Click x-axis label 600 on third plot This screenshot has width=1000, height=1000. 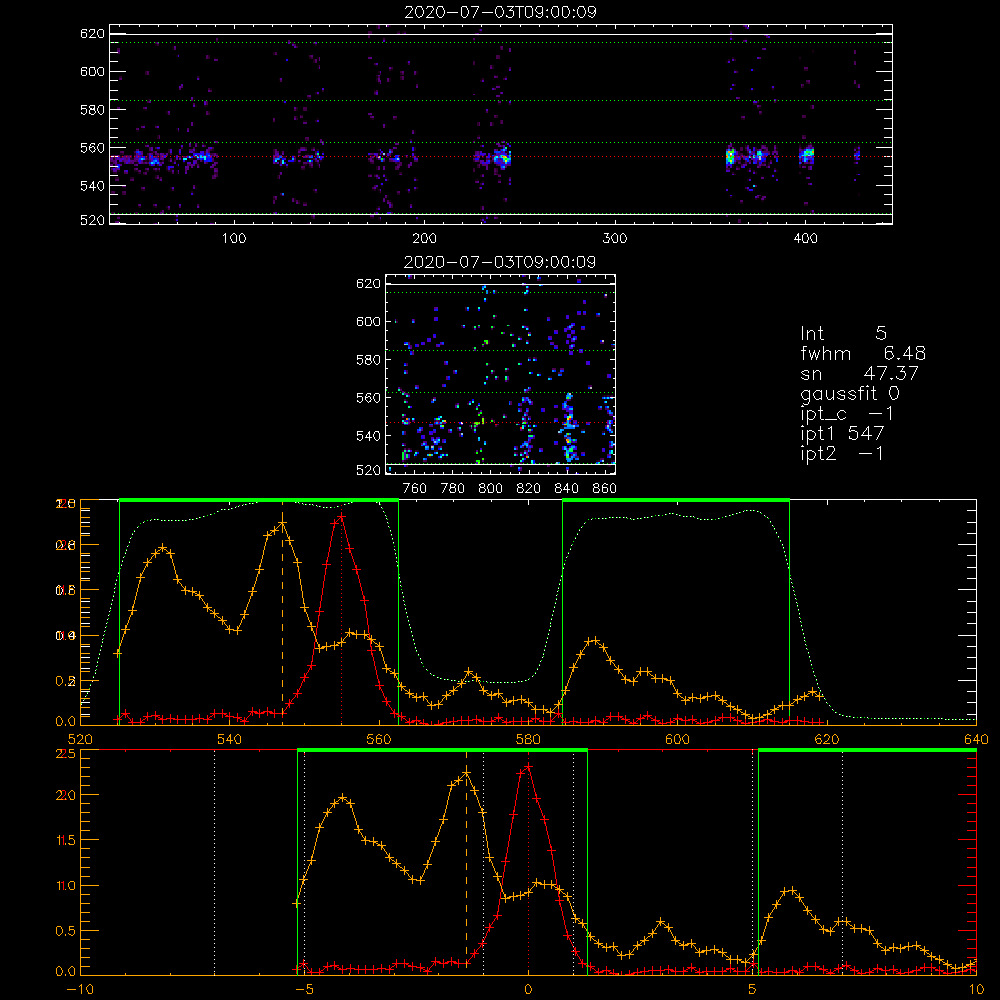pyautogui.click(x=677, y=740)
